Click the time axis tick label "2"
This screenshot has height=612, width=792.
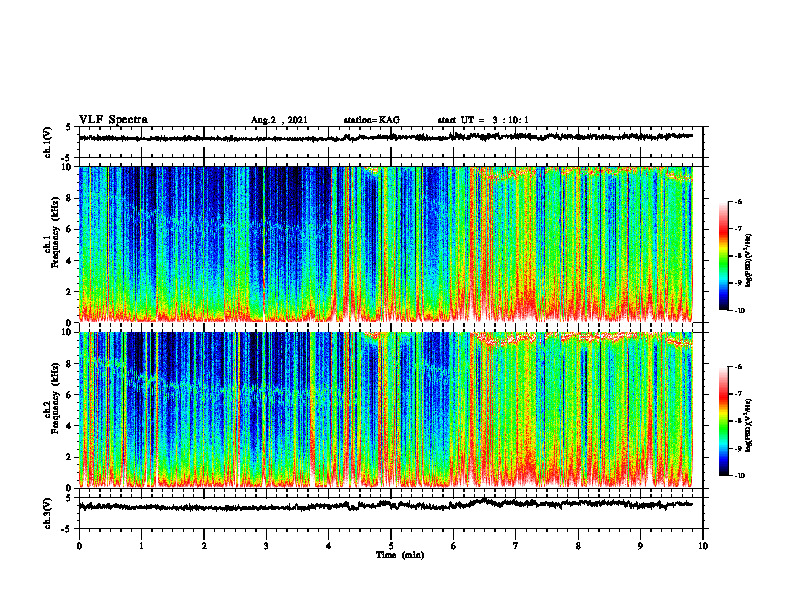[204, 546]
